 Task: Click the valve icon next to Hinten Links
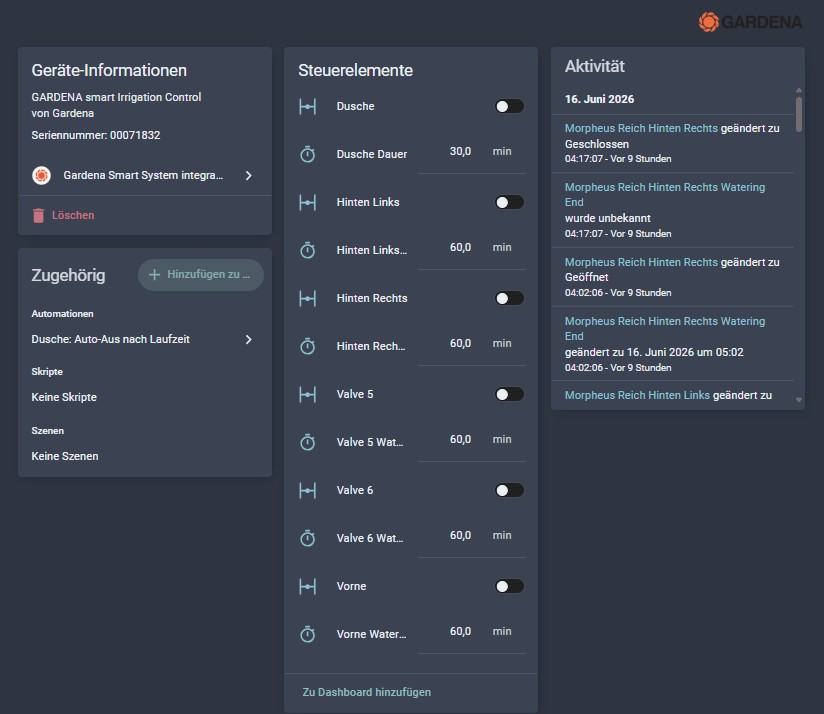click(x=307, y=202)
